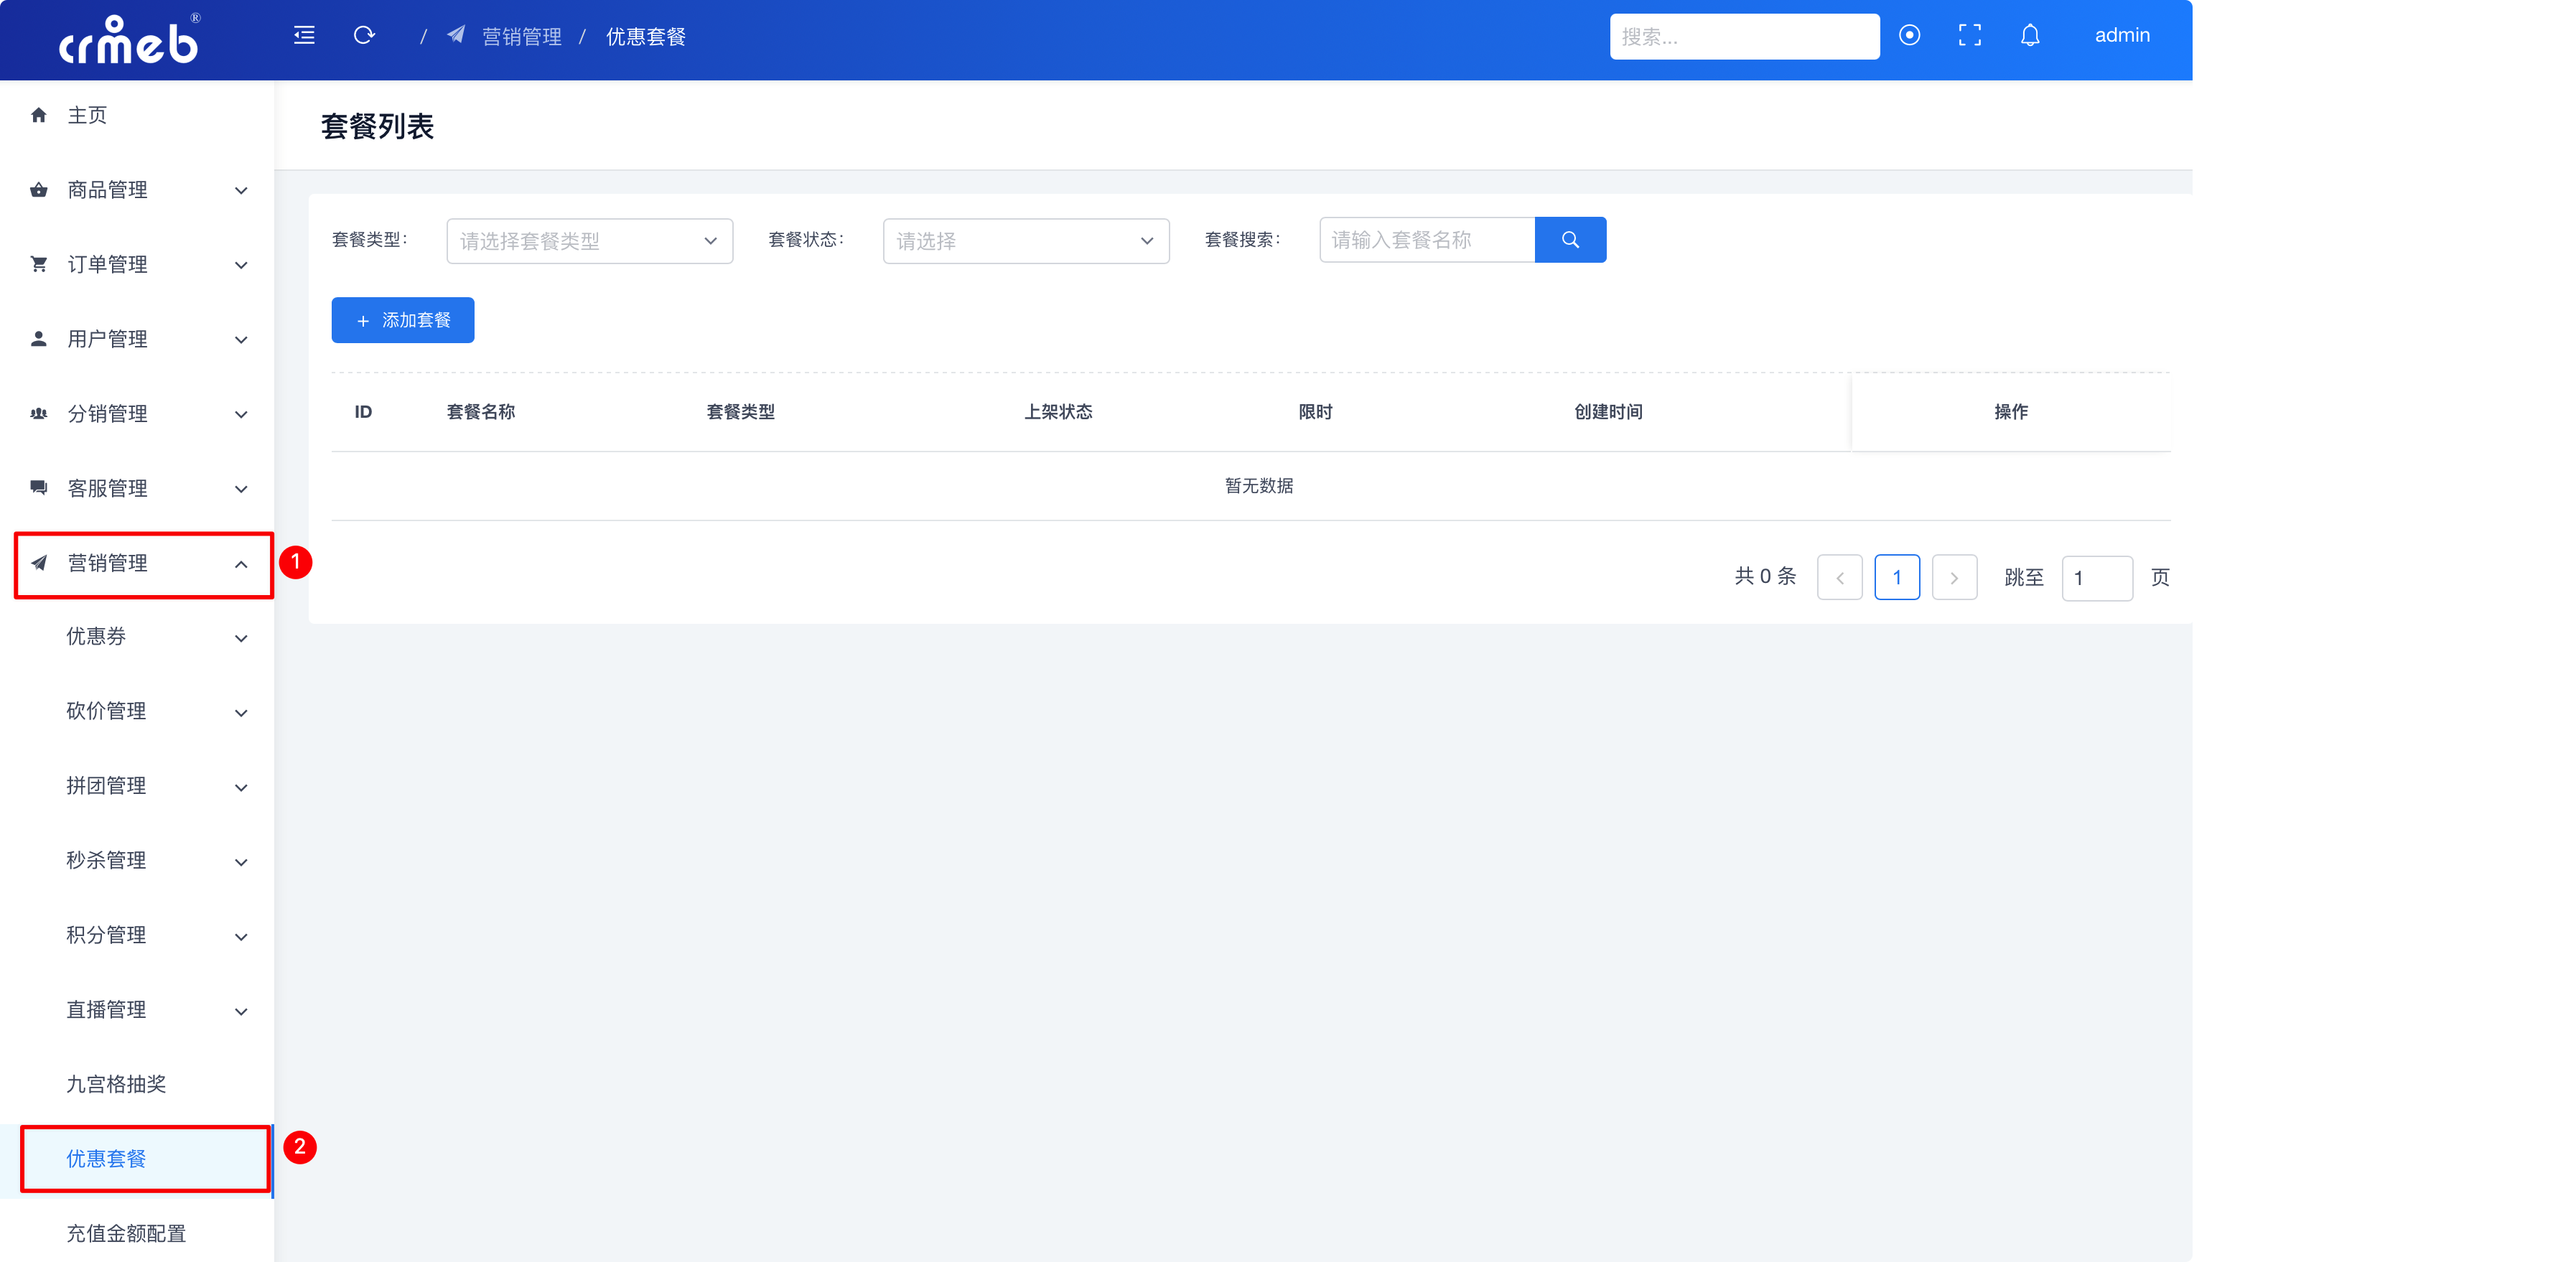Click the chat icon beside 客服管理
This screenshot has width=2576, height=1262.
click(39, 488)
